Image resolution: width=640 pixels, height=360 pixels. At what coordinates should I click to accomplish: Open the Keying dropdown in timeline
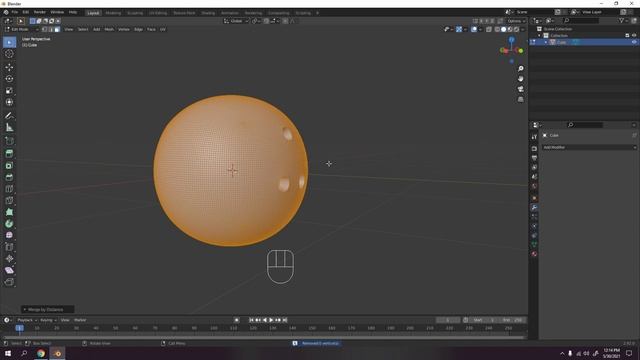click(48, 320)
